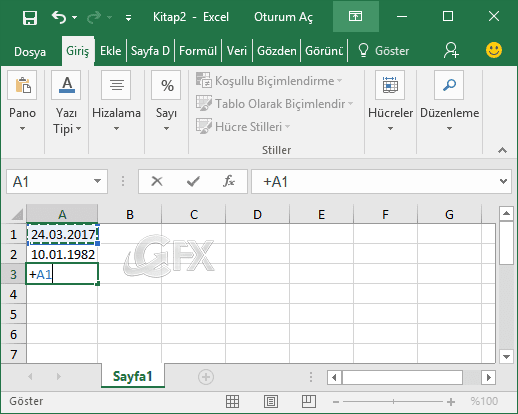The height and width of the screenshot is (414, 518).
Task: Collapse the ribbon with the chevron
Action: coord(502,150)
